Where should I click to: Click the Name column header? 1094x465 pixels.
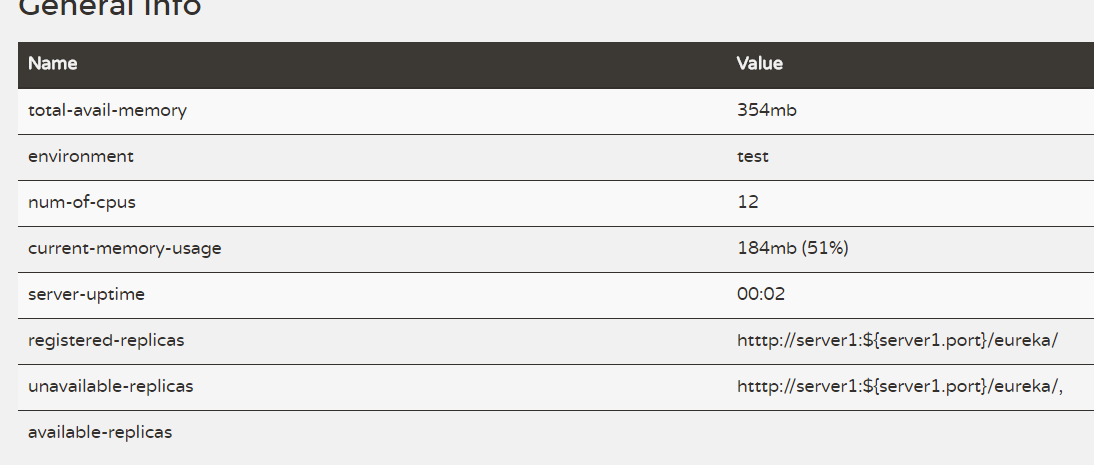coord(53,64)
